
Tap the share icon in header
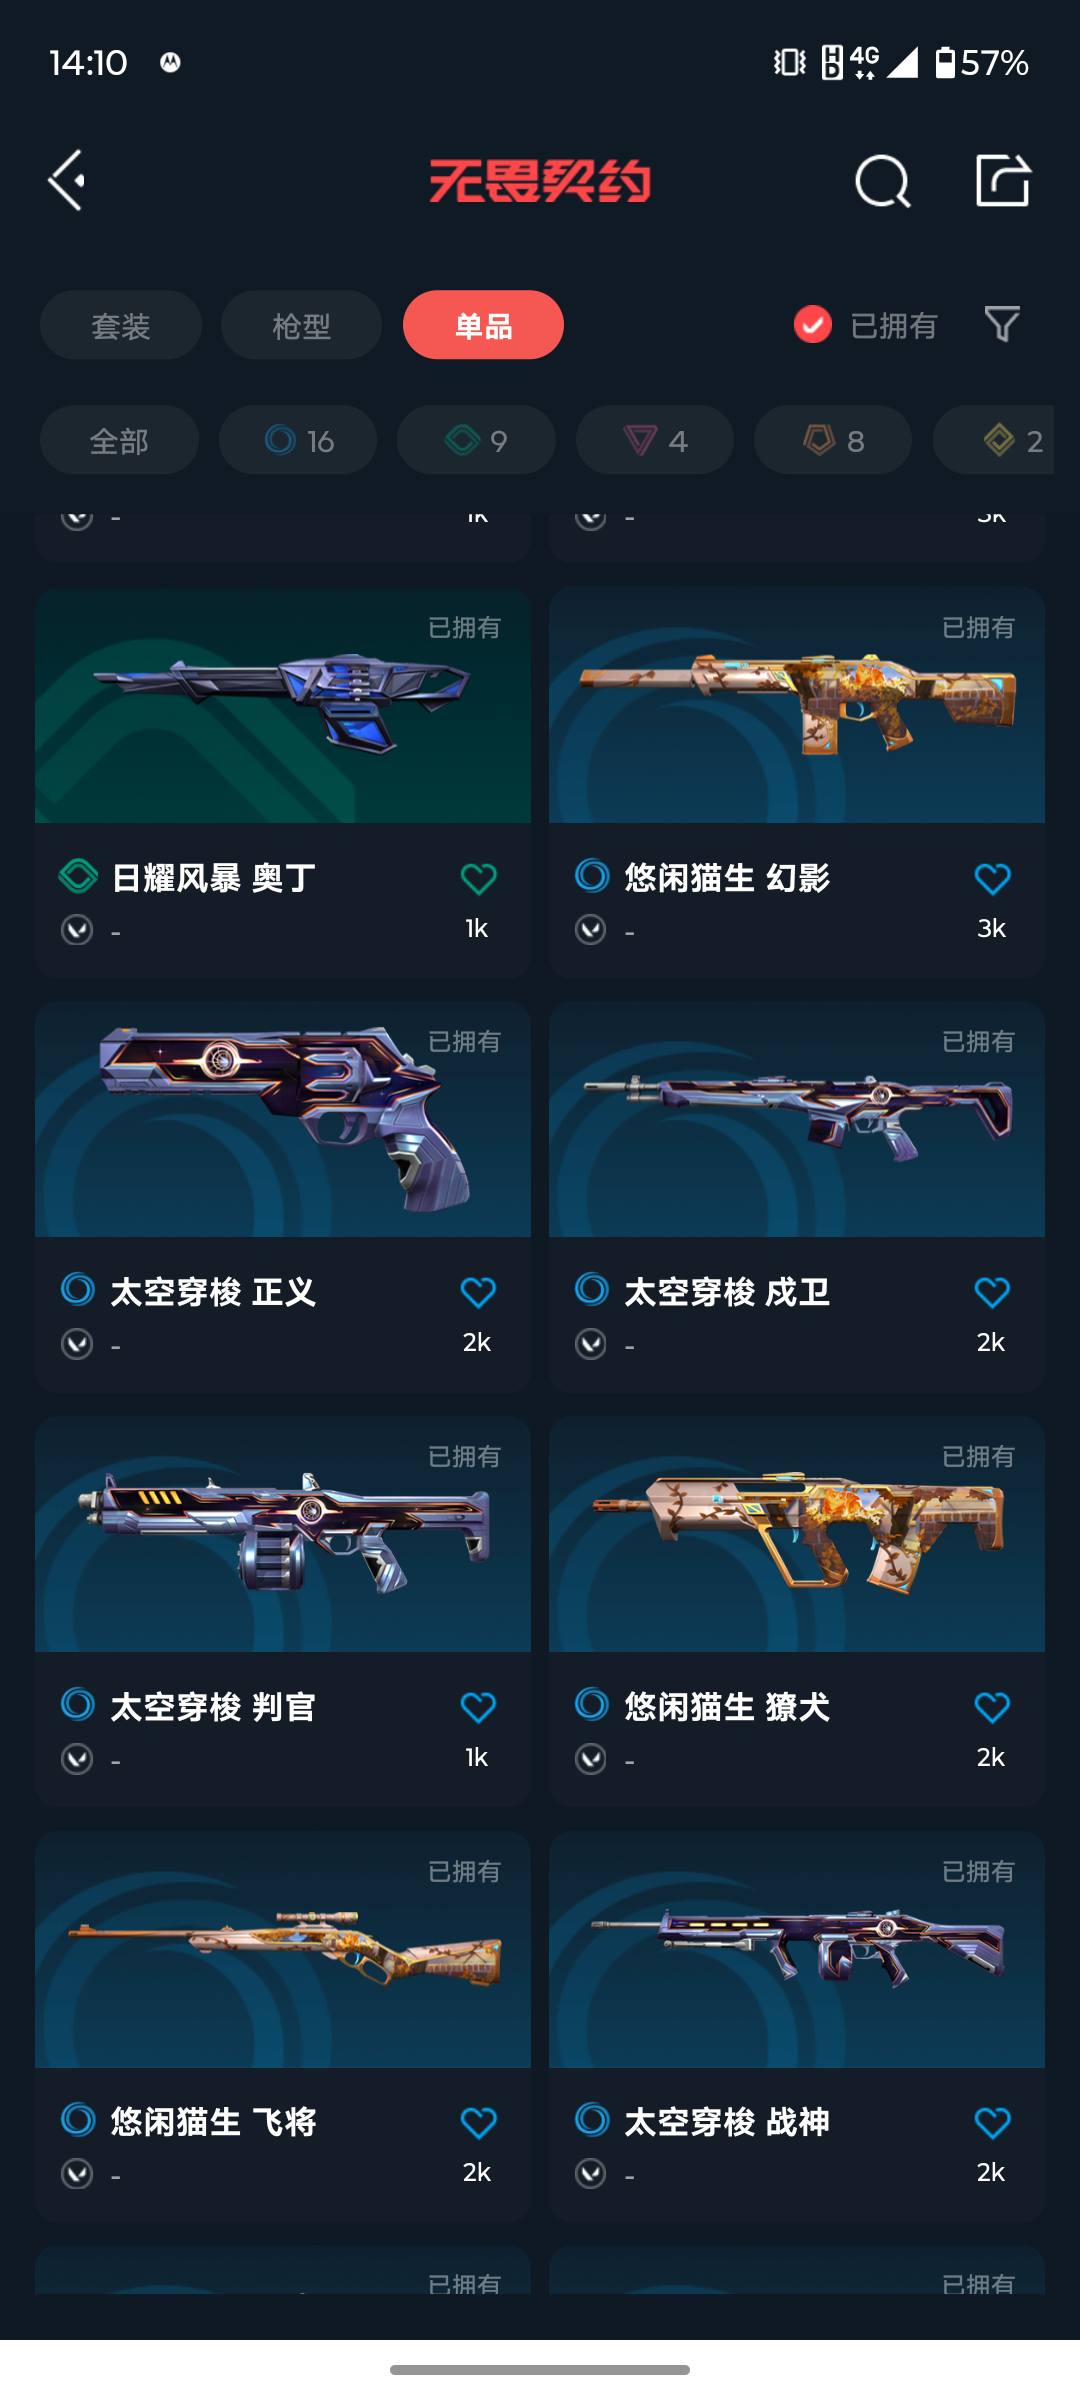[x=1003, y=181]
